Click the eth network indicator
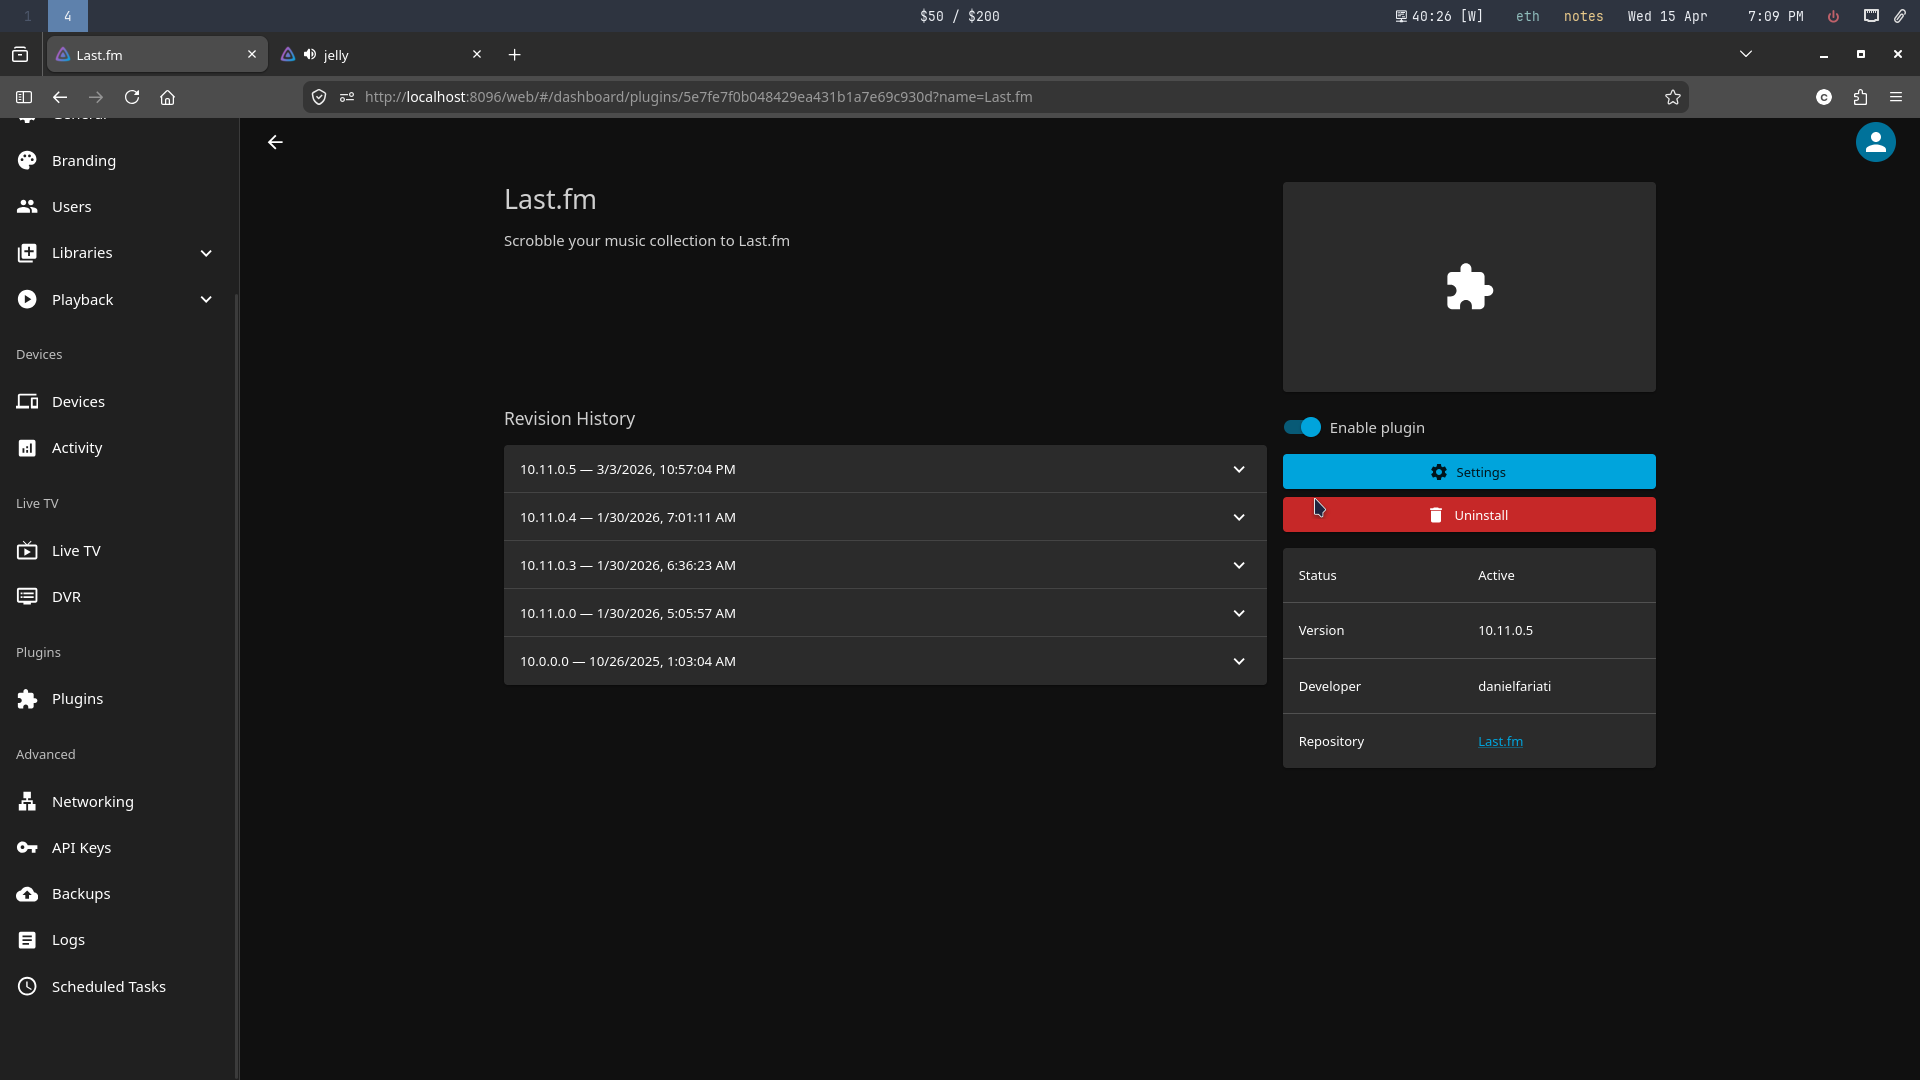 click(x=1527, y=16)
